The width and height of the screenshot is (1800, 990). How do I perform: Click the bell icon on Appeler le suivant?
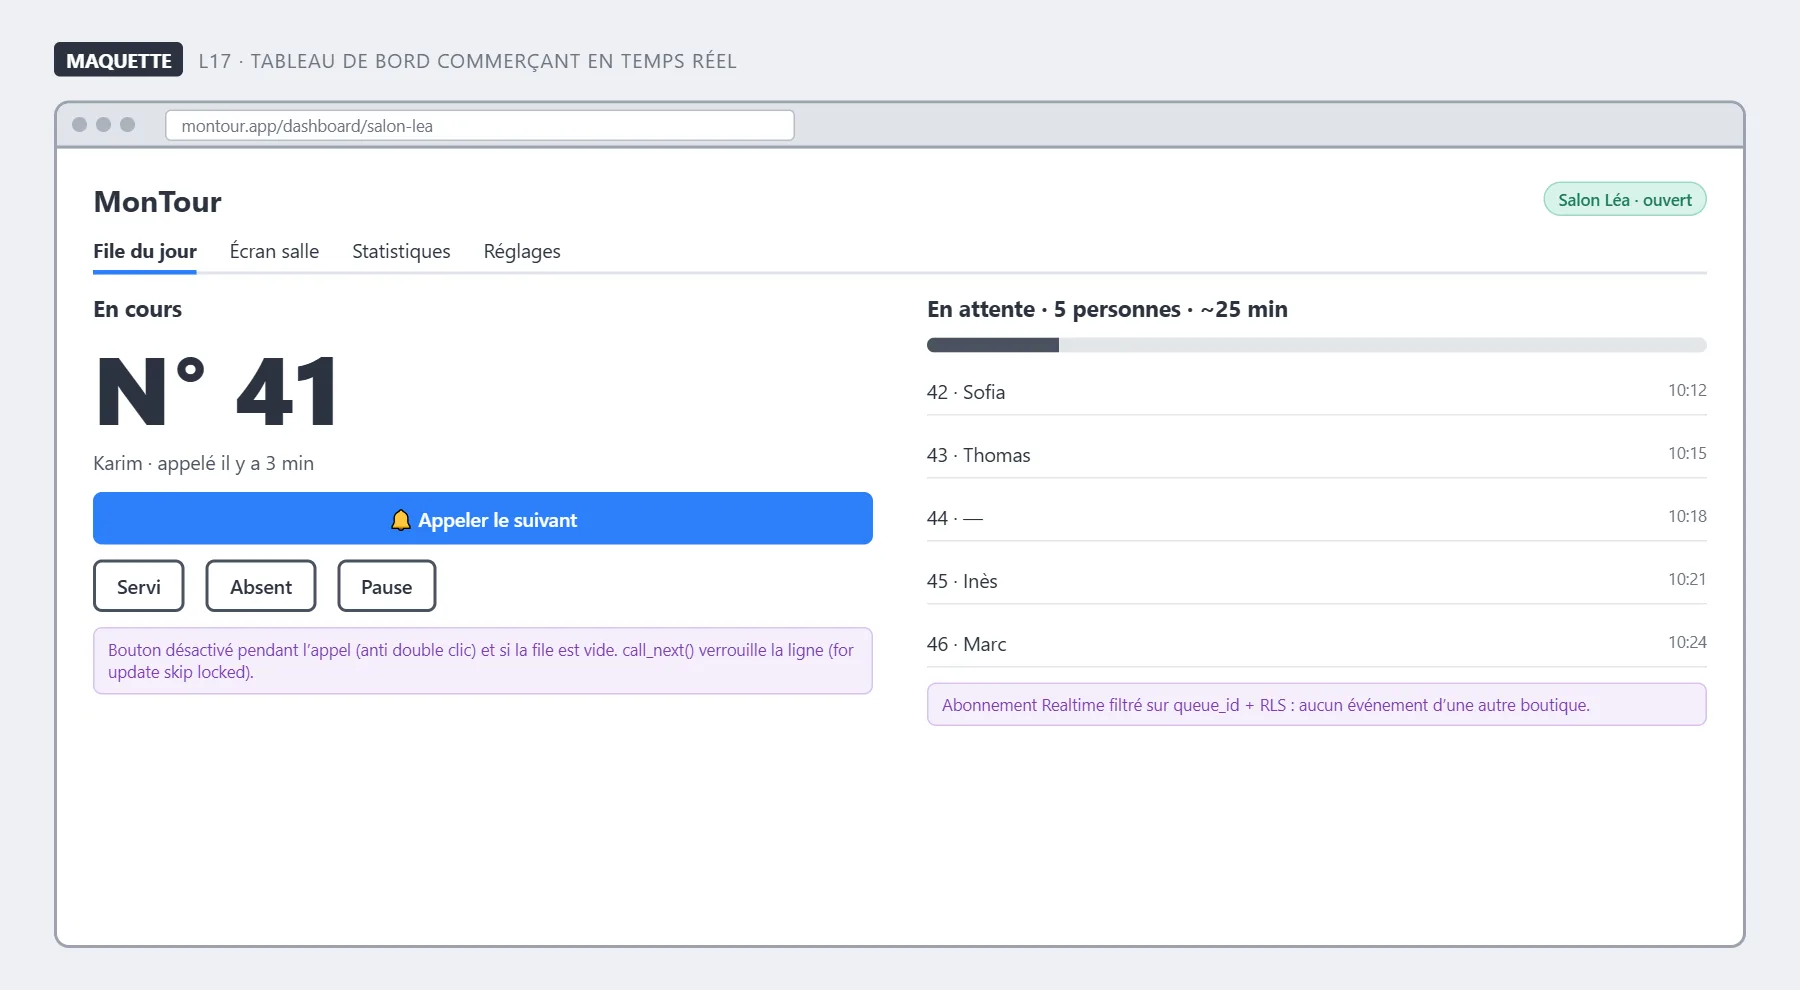[x=400, y=520]
